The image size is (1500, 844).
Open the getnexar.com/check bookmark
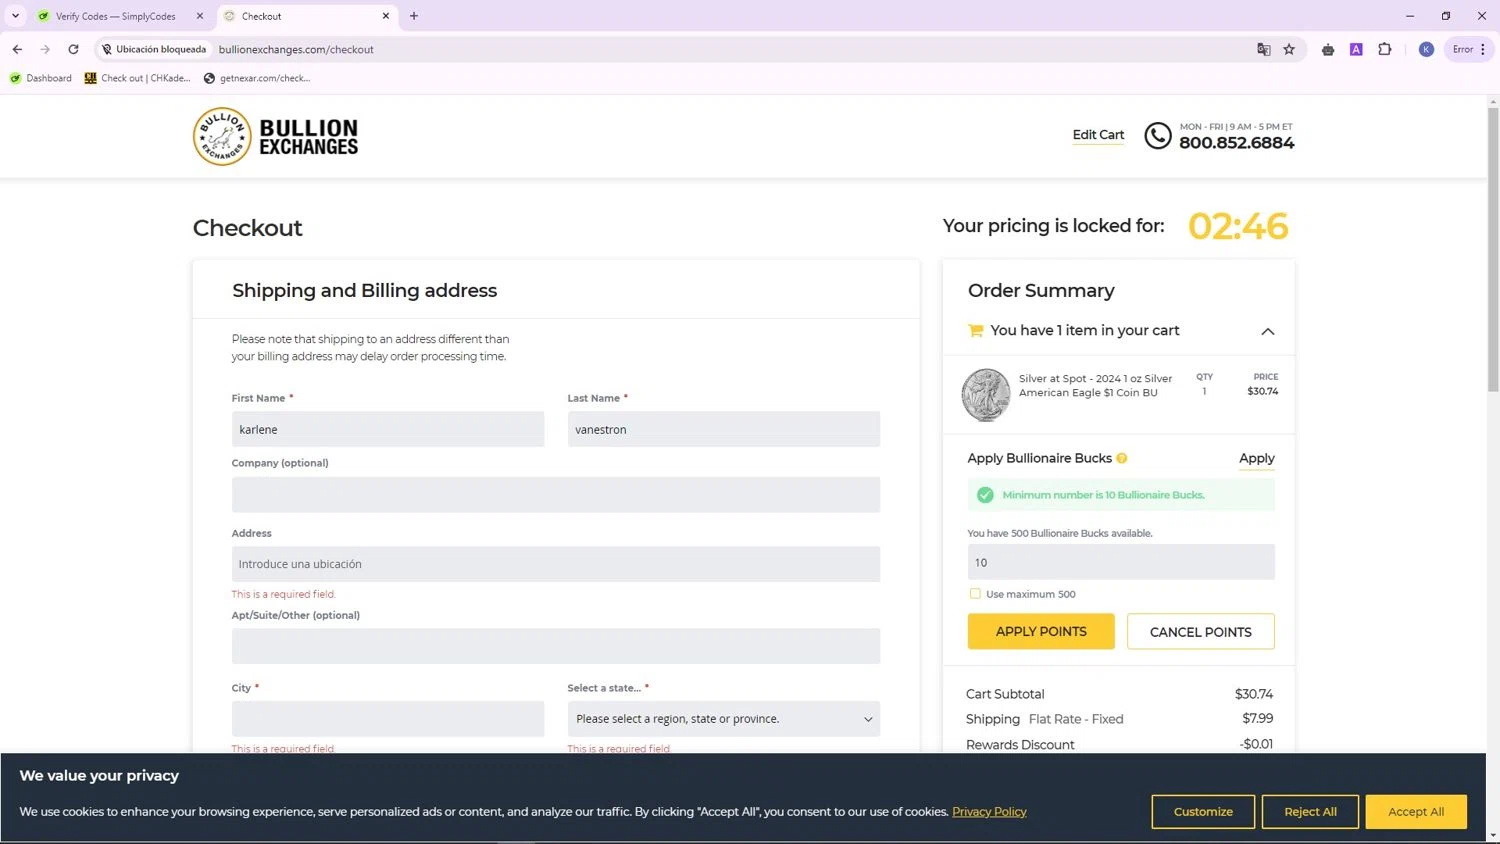point(257,78)
